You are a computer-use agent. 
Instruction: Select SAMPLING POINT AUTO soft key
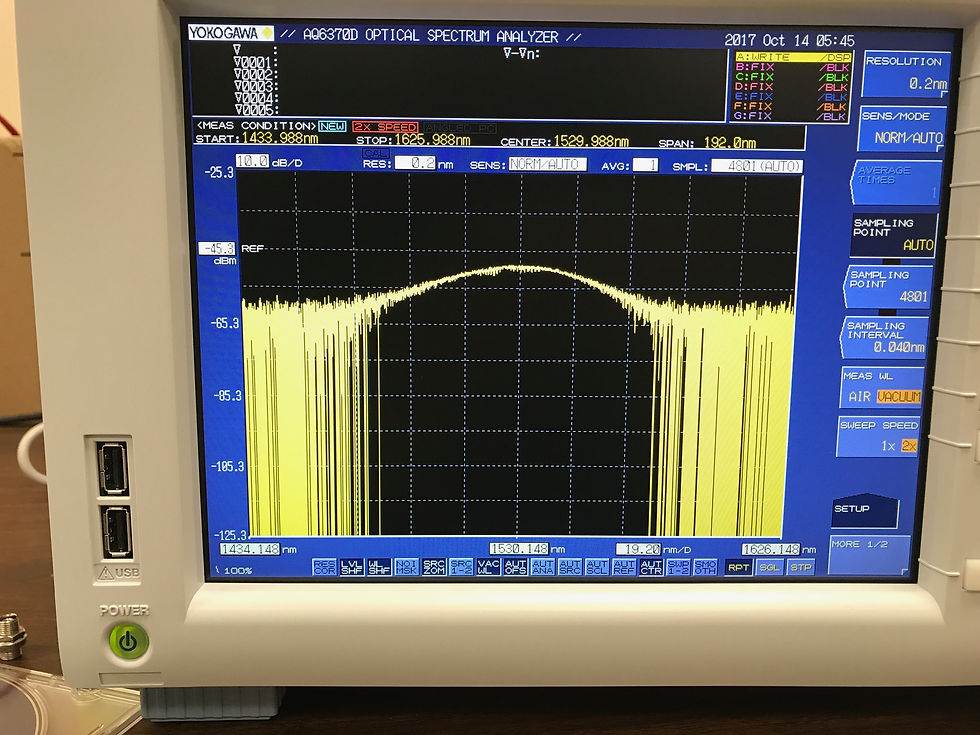(894, 234)
